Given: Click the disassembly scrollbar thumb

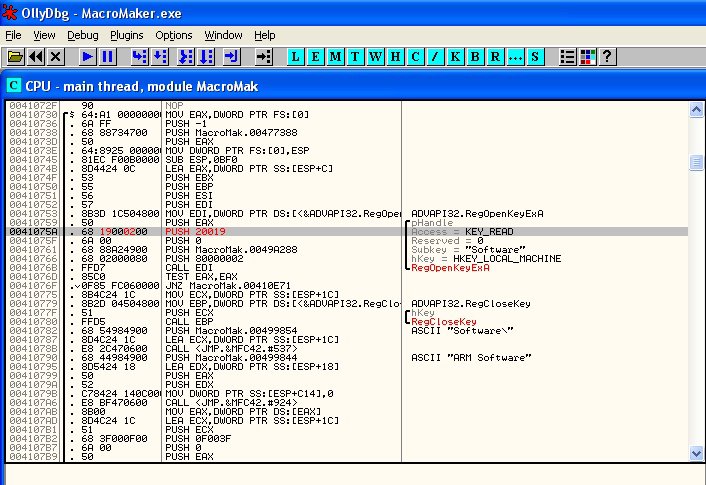Looking at the screenshot, I should [x=696, y=162].
